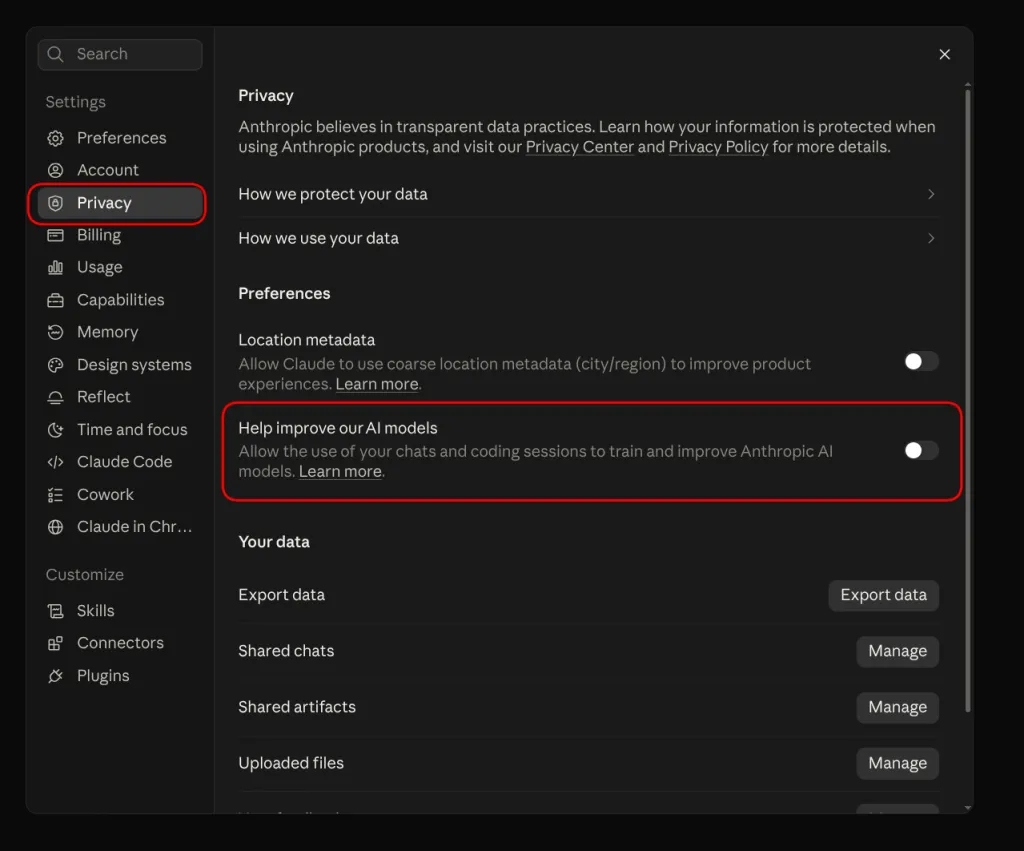Go to the Billing settings section
The width and height of the screenshot is (1024, 851).
120,235
